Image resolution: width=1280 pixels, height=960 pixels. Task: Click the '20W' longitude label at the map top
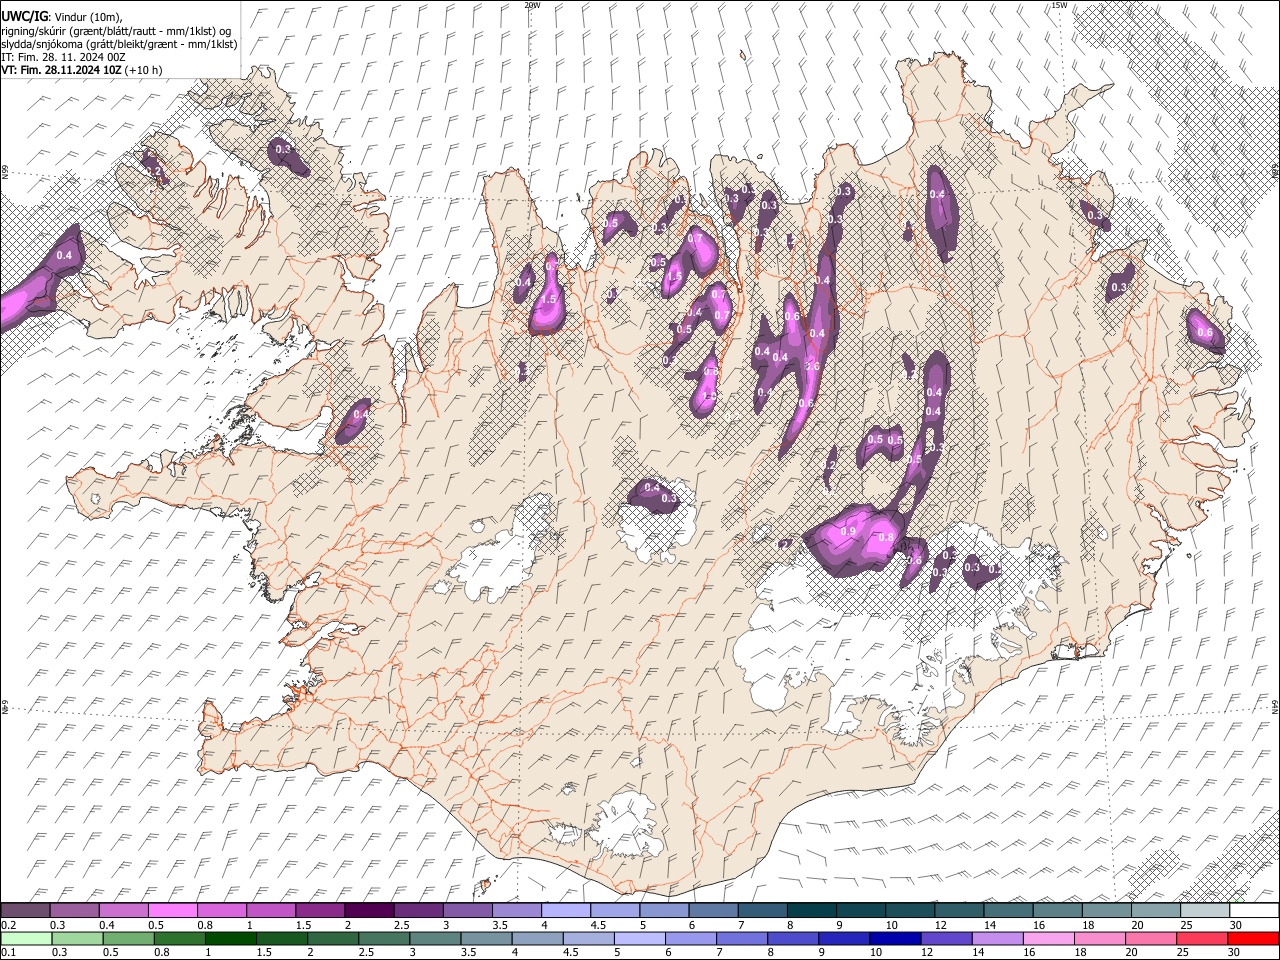[532, 5]
